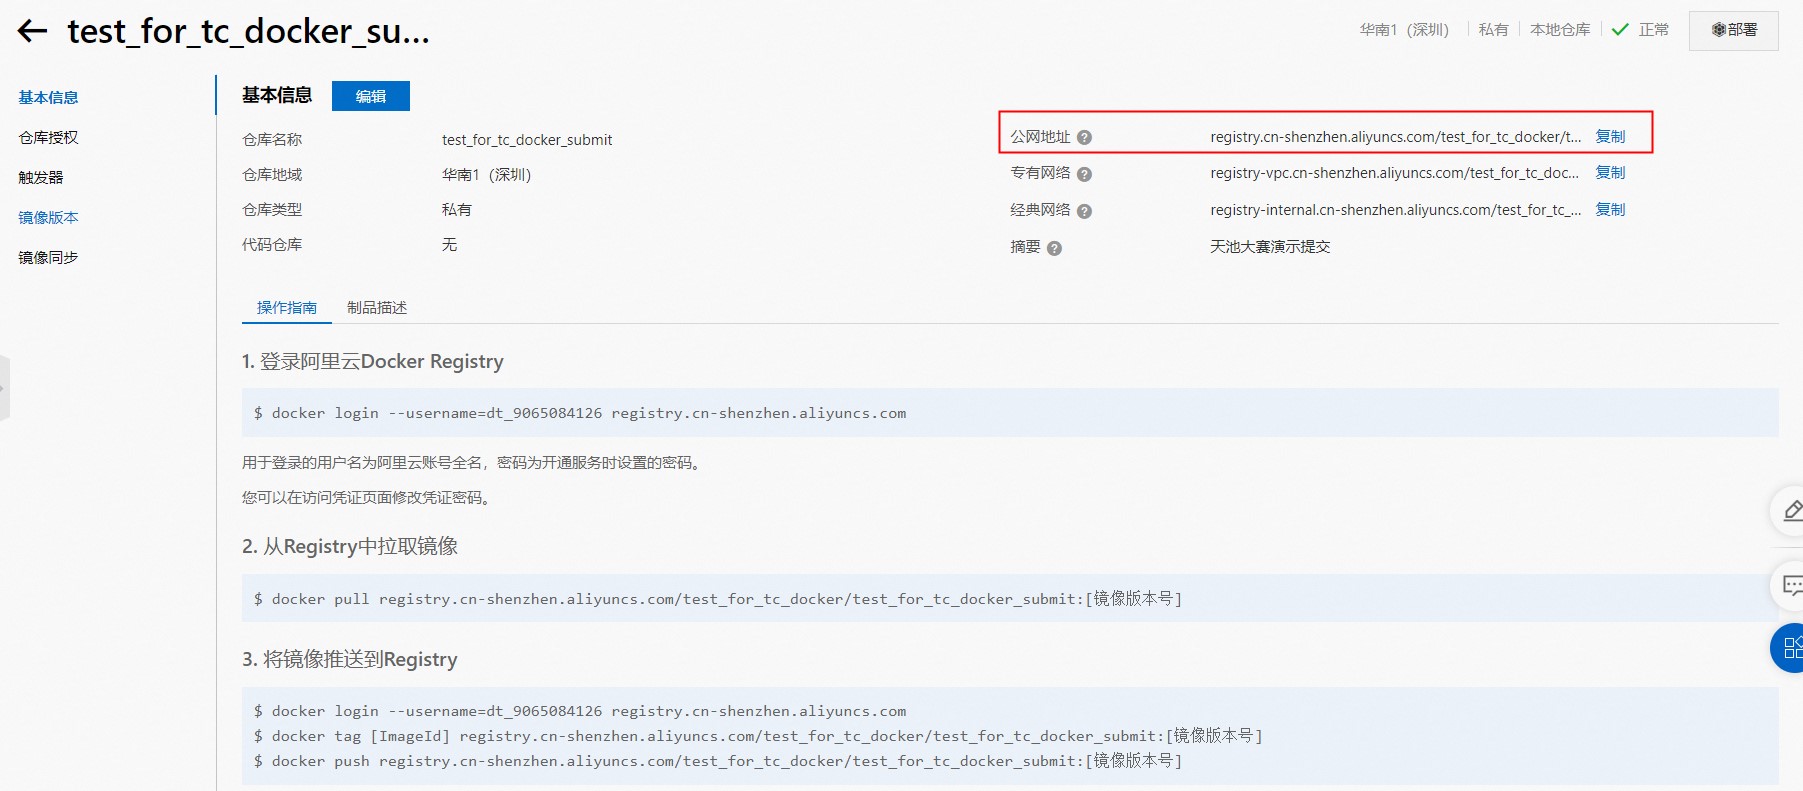The height and width of the screenshot is (791, 1803).
Task: Click the help icon next to 摘要
Action: tap(1054, 248)
